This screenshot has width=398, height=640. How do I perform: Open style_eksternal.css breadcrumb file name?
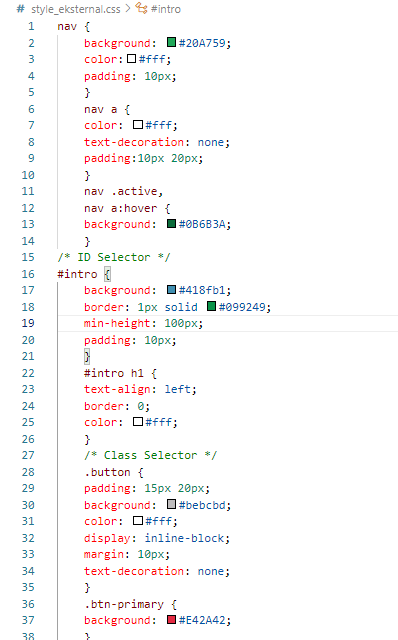(76, 9)
